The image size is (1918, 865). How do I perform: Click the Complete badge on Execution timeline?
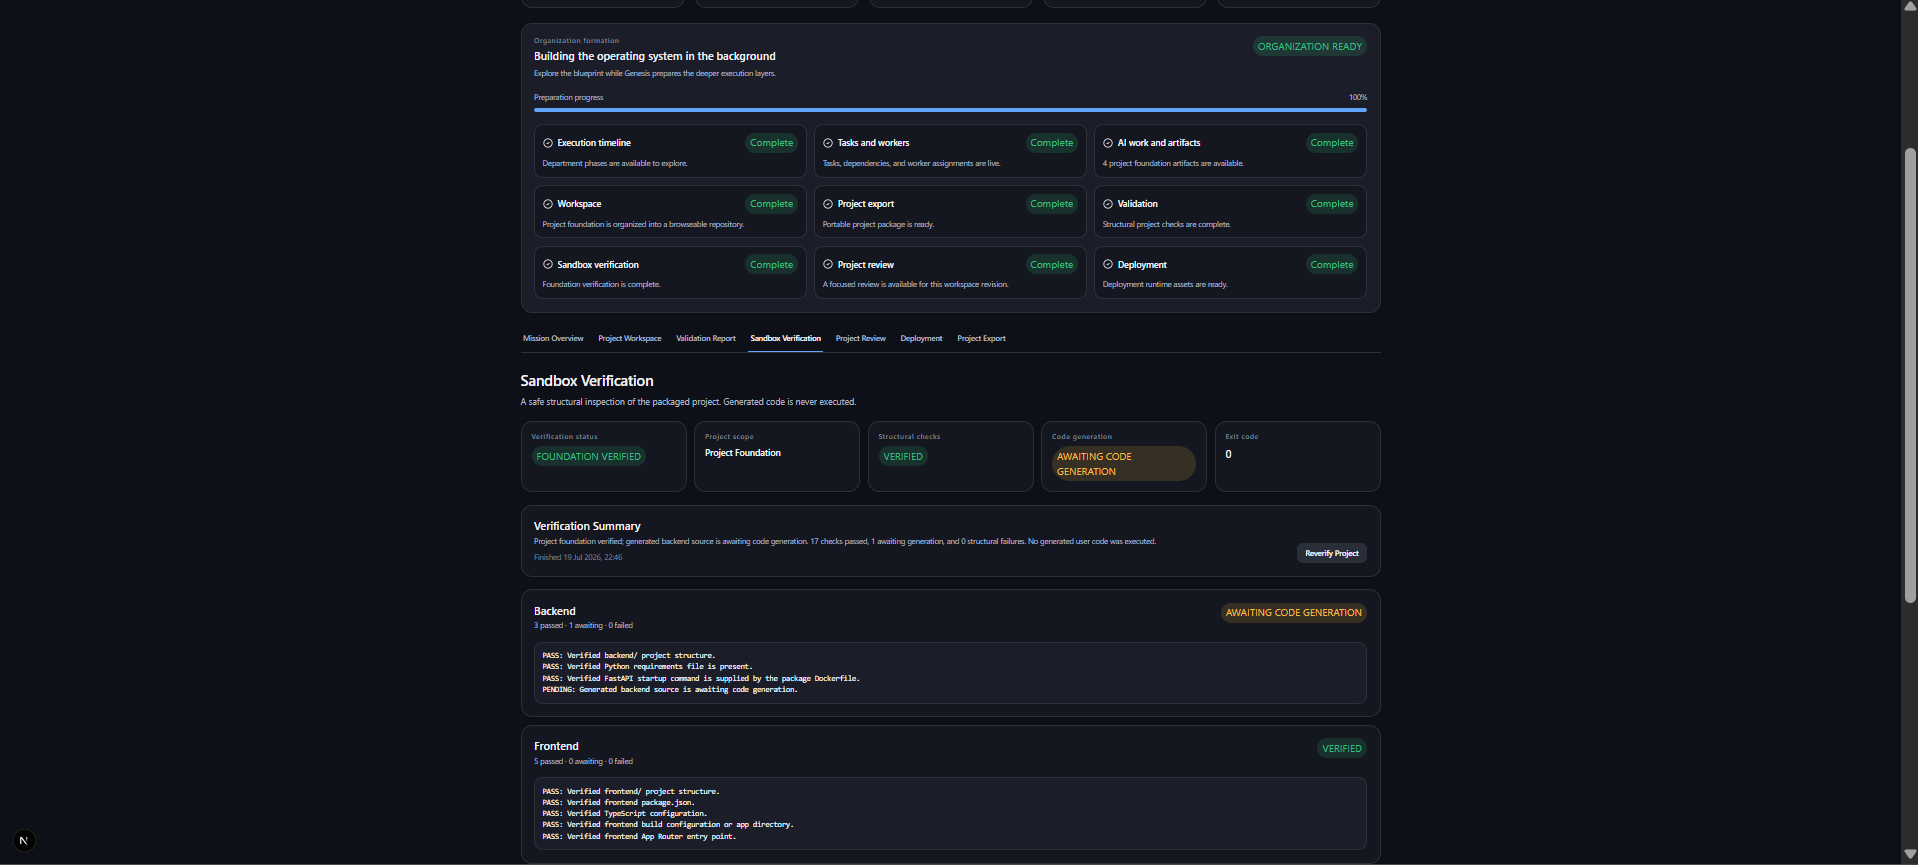pos(772,143)
